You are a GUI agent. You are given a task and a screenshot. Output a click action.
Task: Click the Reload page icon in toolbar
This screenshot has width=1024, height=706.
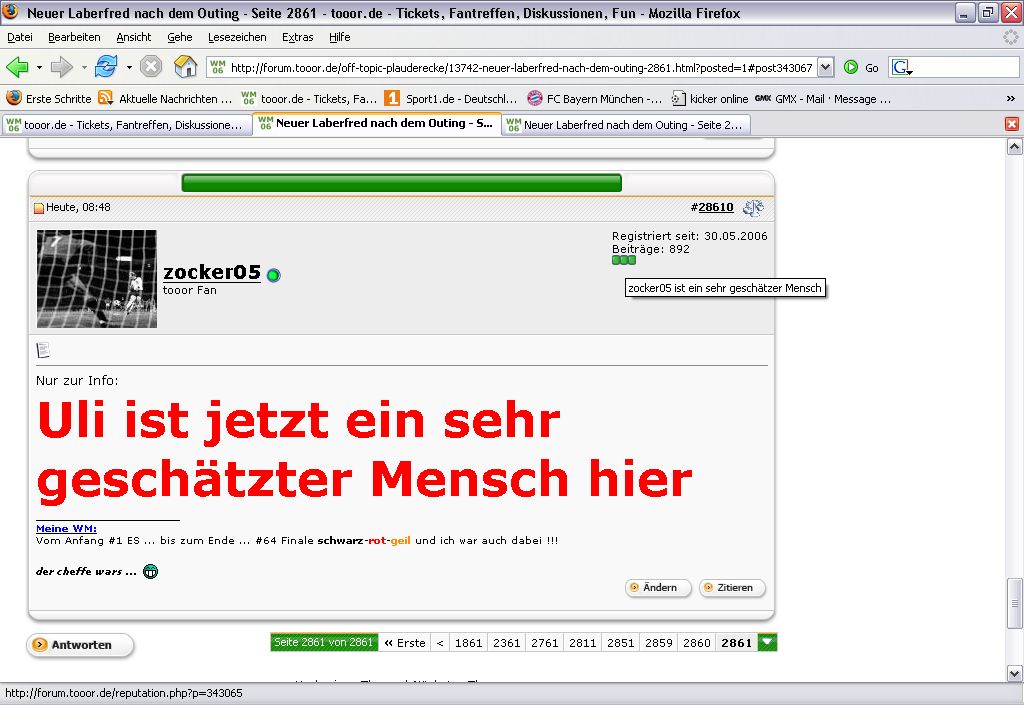pyautogui.click(x=105, y=67)
